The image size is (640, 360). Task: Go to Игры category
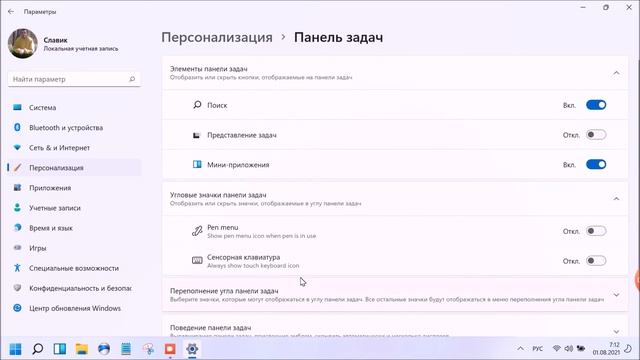click(x=74, y=248)
